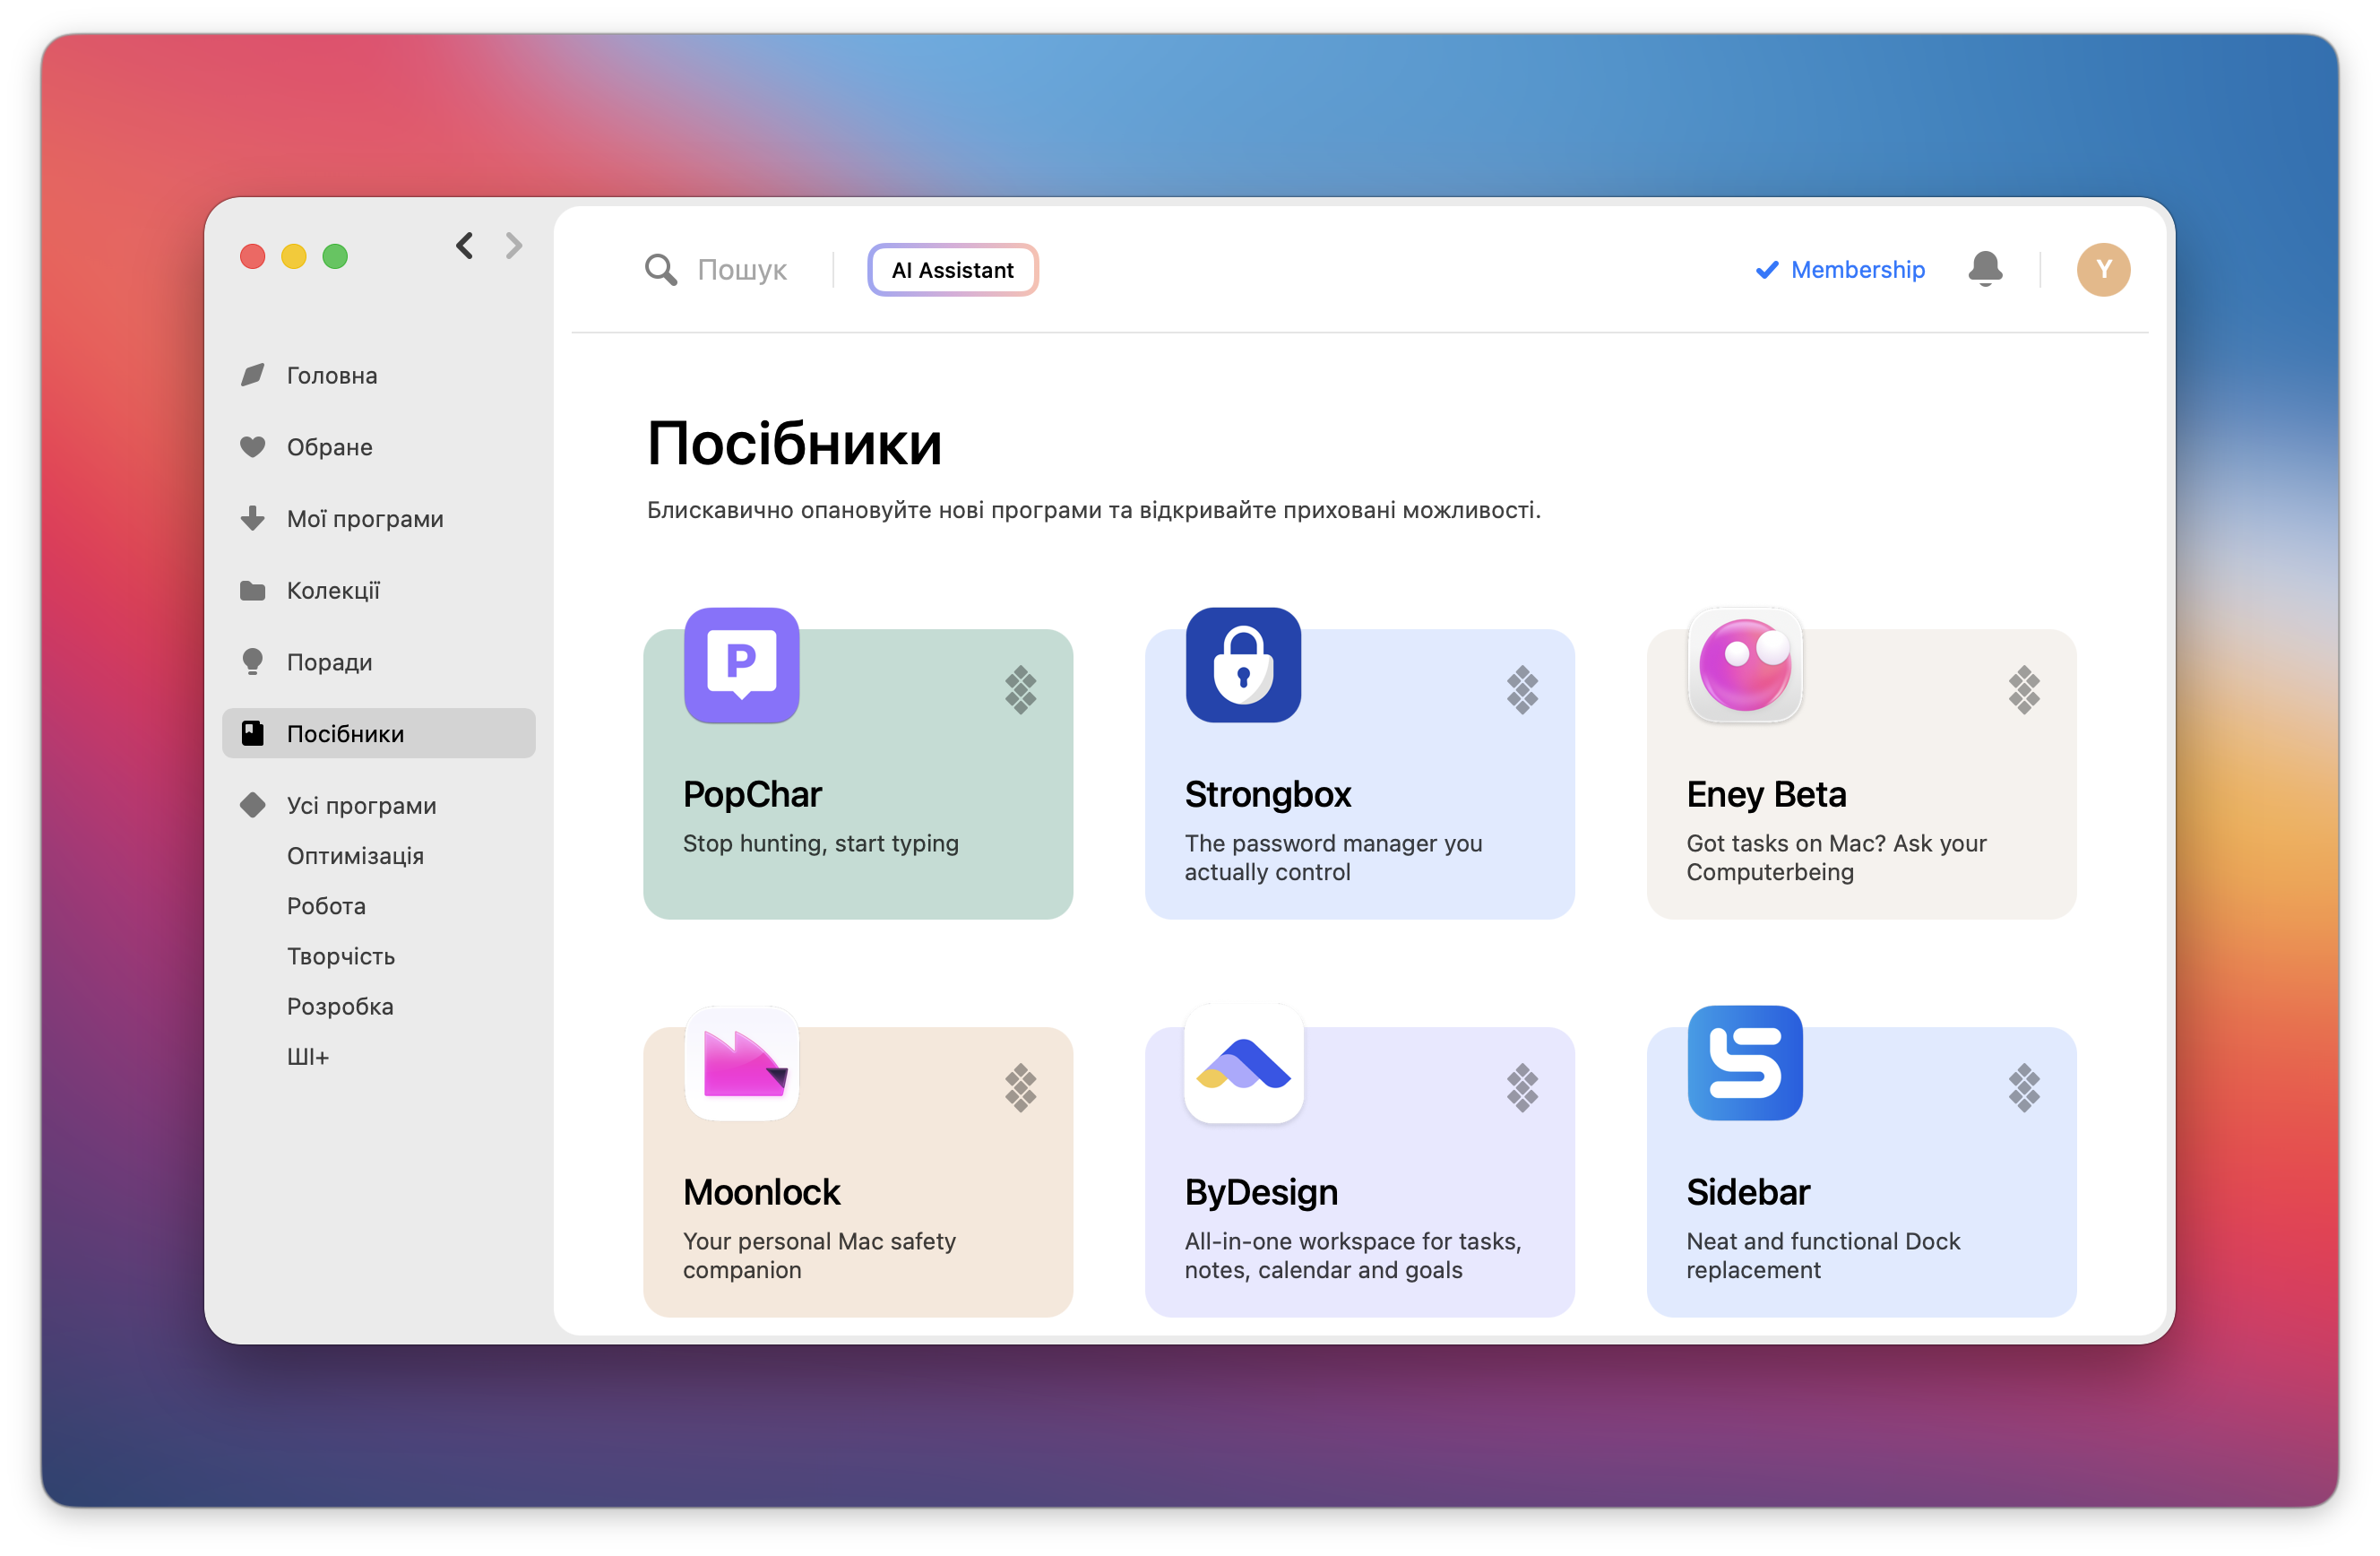Click 'Got tasks on Mac? Ask your Computerbeing'

1836,857
